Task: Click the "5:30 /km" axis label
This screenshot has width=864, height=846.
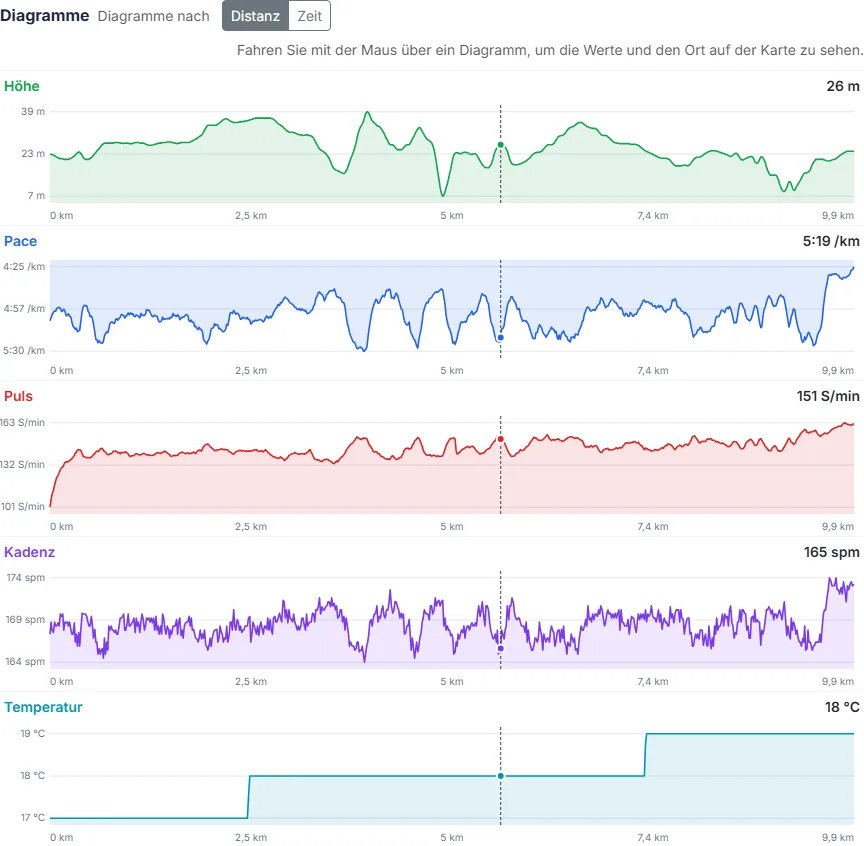Action: (24, 351)
